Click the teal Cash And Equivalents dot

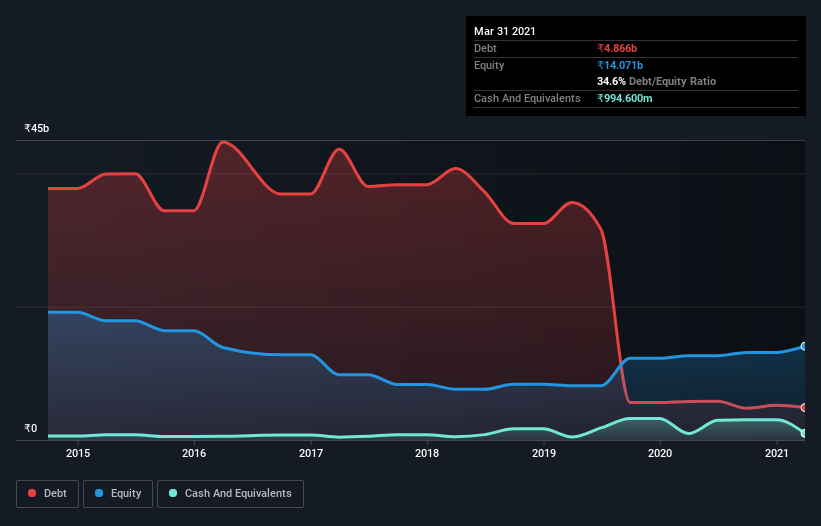173,493
